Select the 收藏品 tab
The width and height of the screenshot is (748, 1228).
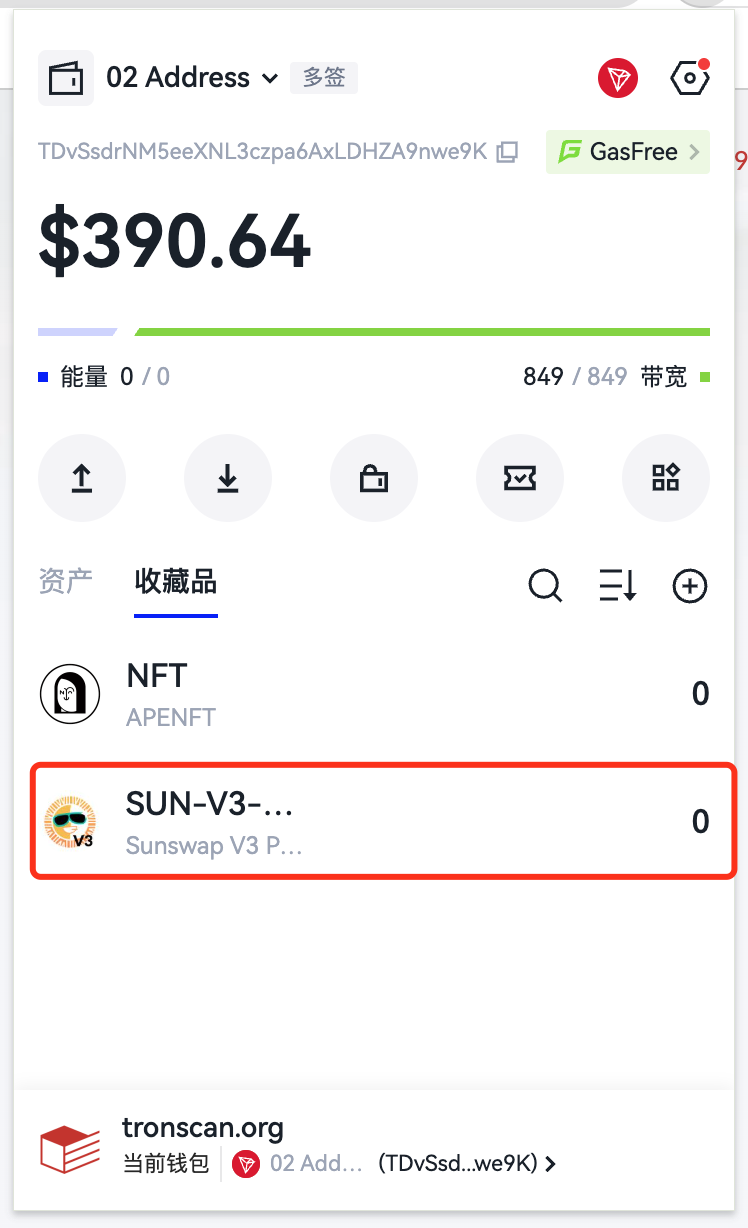[x=176, y=582]
